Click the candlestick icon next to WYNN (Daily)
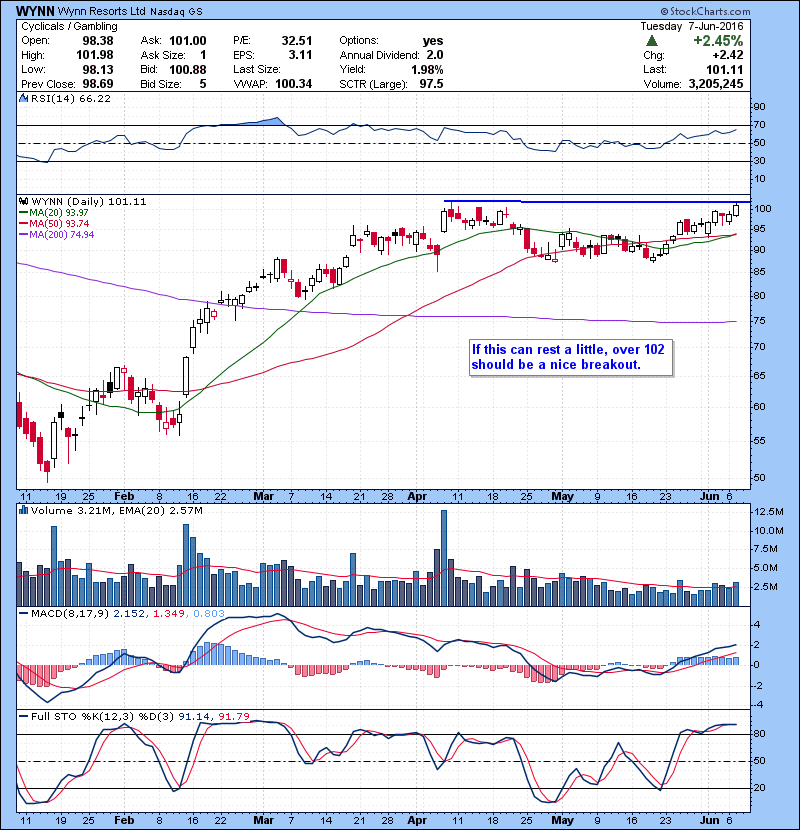The width and height of the screenshot is (800, 830). click(23, 201)
